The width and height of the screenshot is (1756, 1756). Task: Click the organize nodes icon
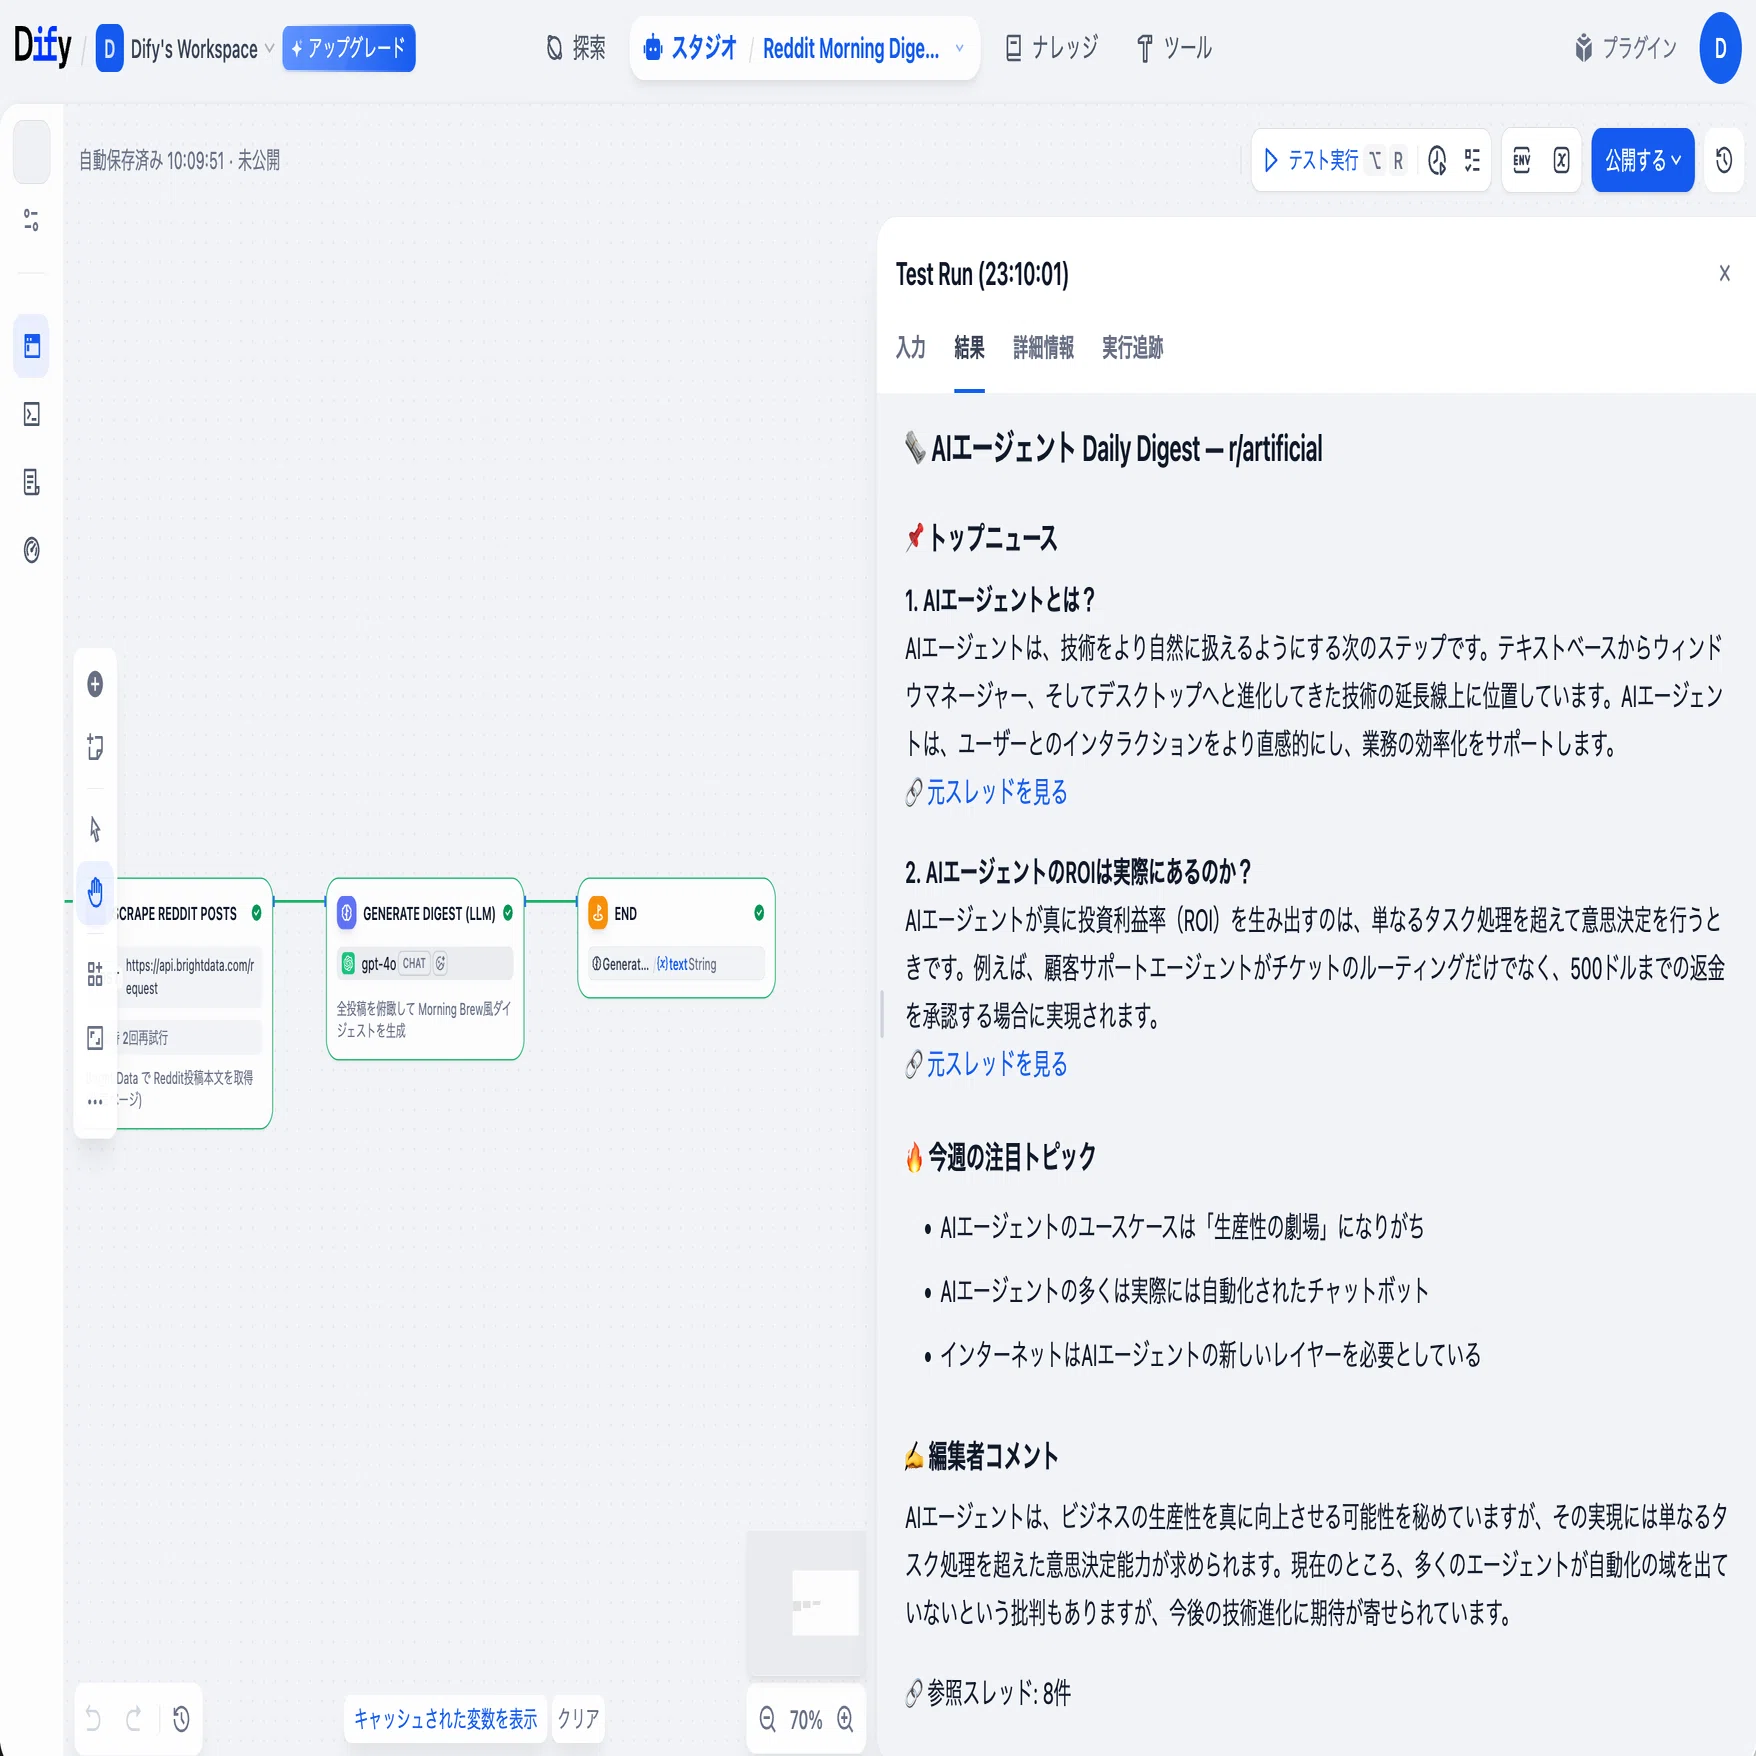pyautogui.click(x=95, y=974)
